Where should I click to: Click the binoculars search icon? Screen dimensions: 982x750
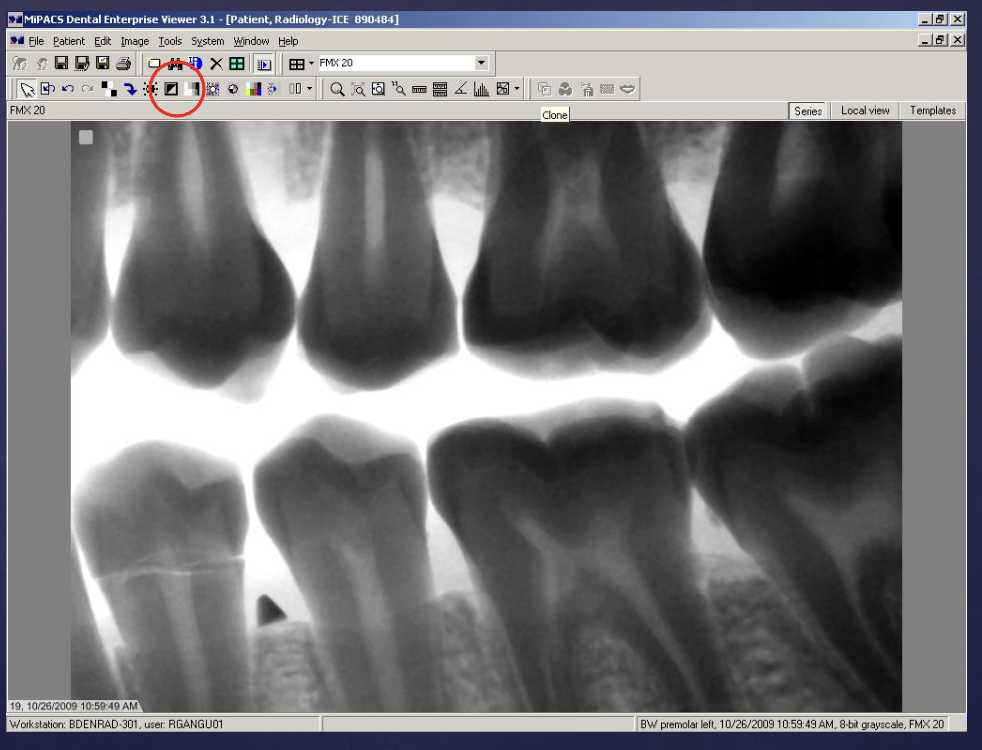(175, 63)
